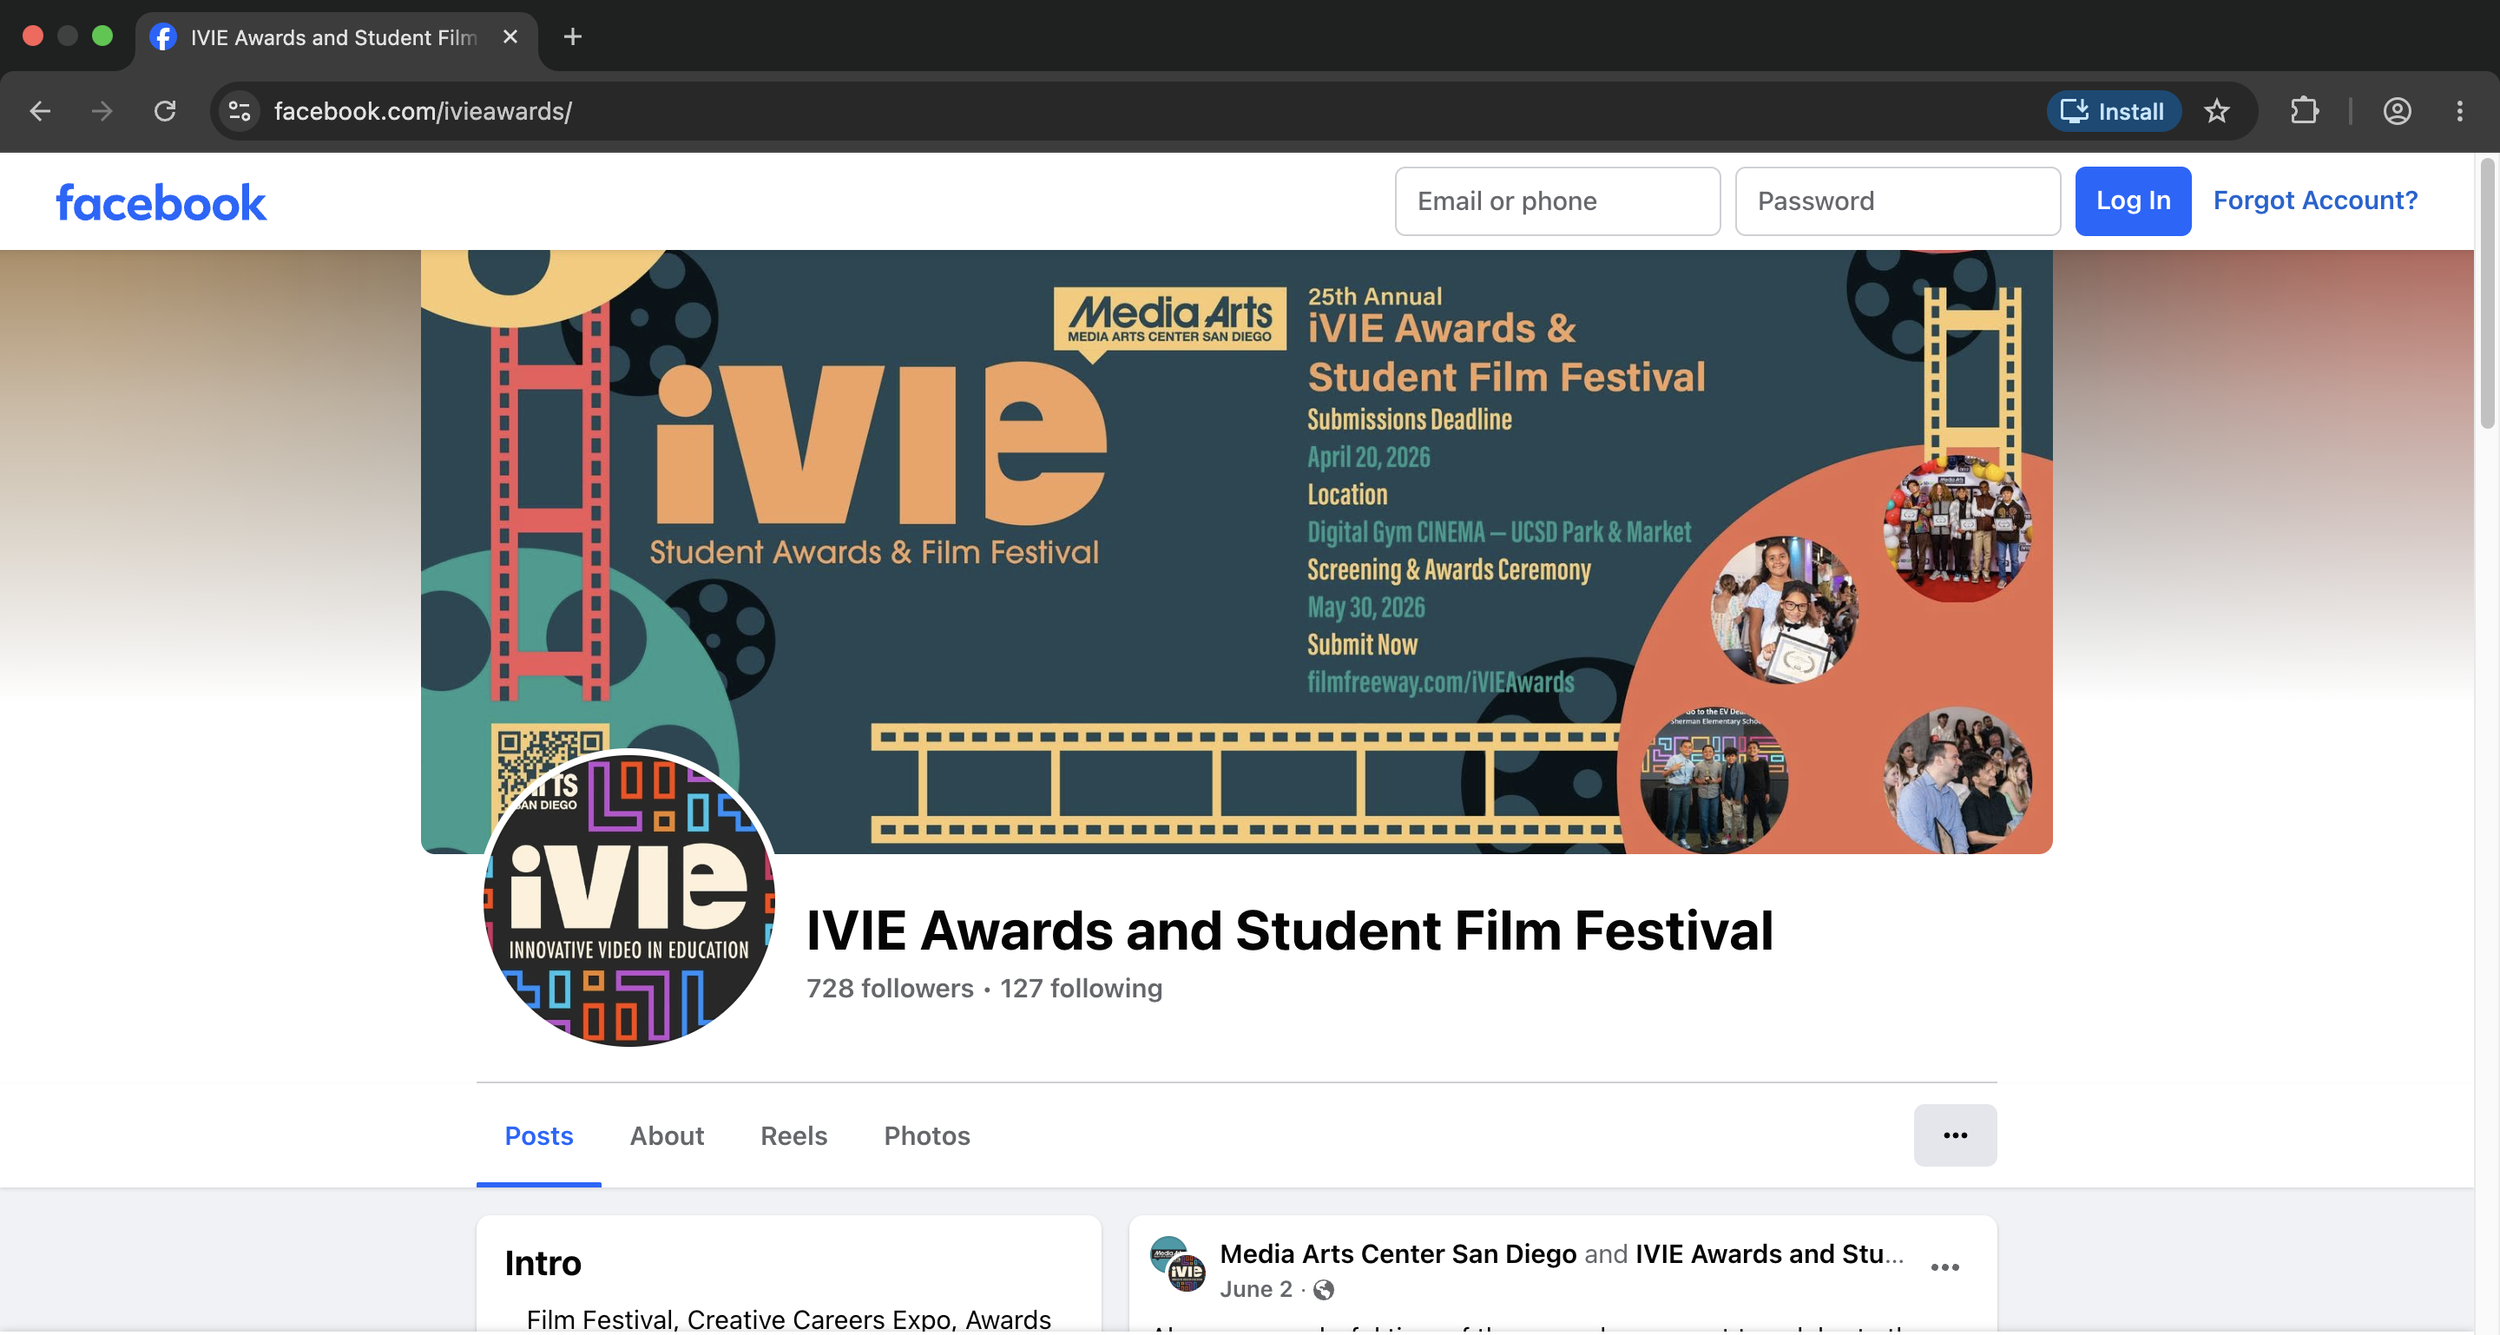Switch to the Reels tab
Screen dimensions: 2500x1335
point(794,1136)
